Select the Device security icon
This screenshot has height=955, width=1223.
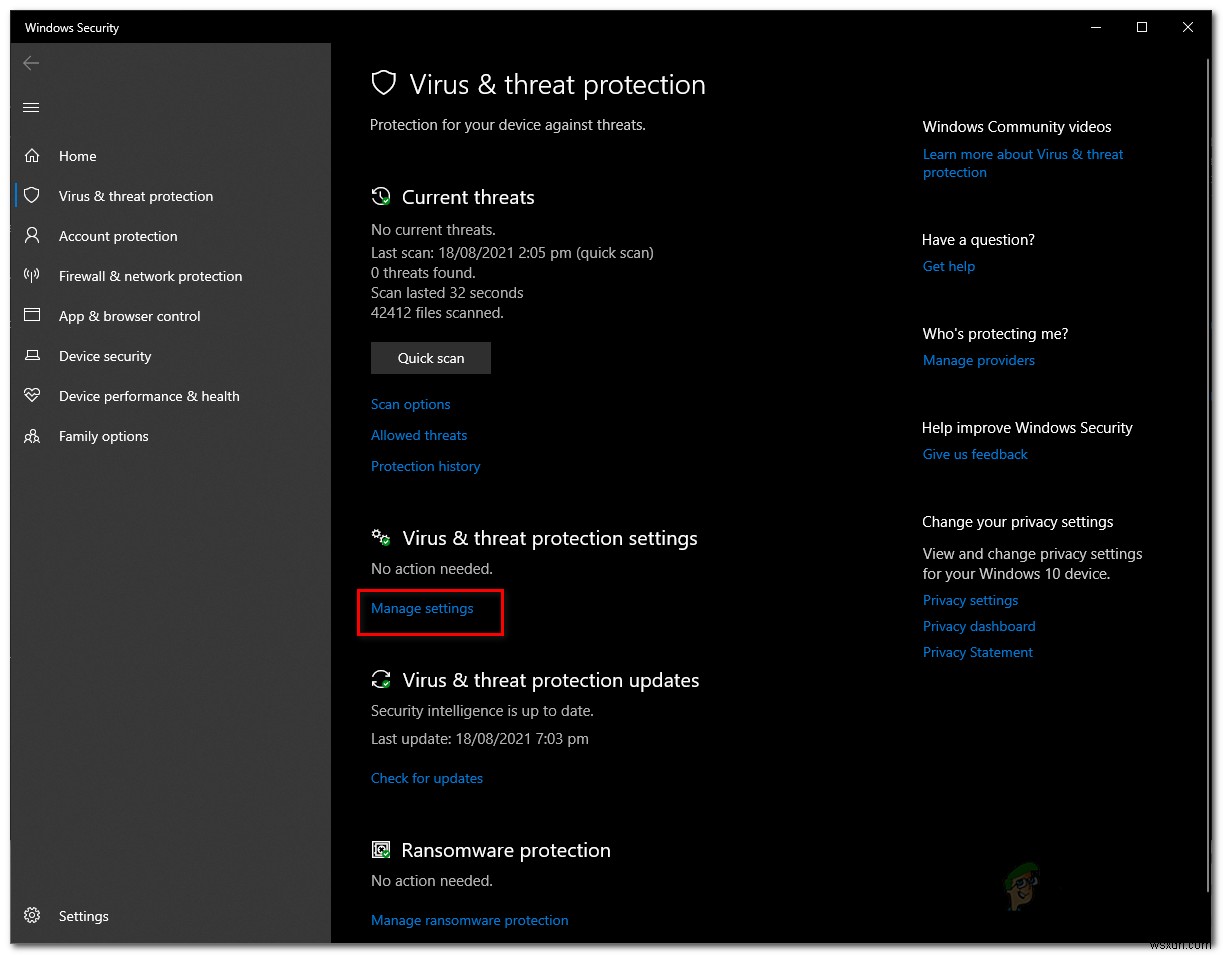(x=31, y=356)
